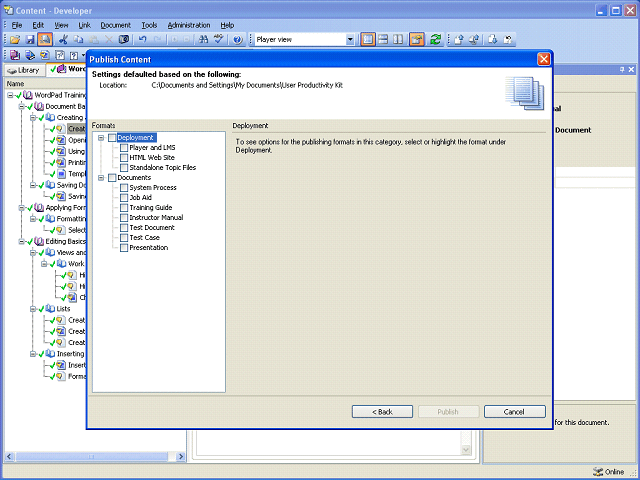This screenshot has width=640, height=480.
Task: Click the Check Out down-arrow icon
Action: coord(492,40)
